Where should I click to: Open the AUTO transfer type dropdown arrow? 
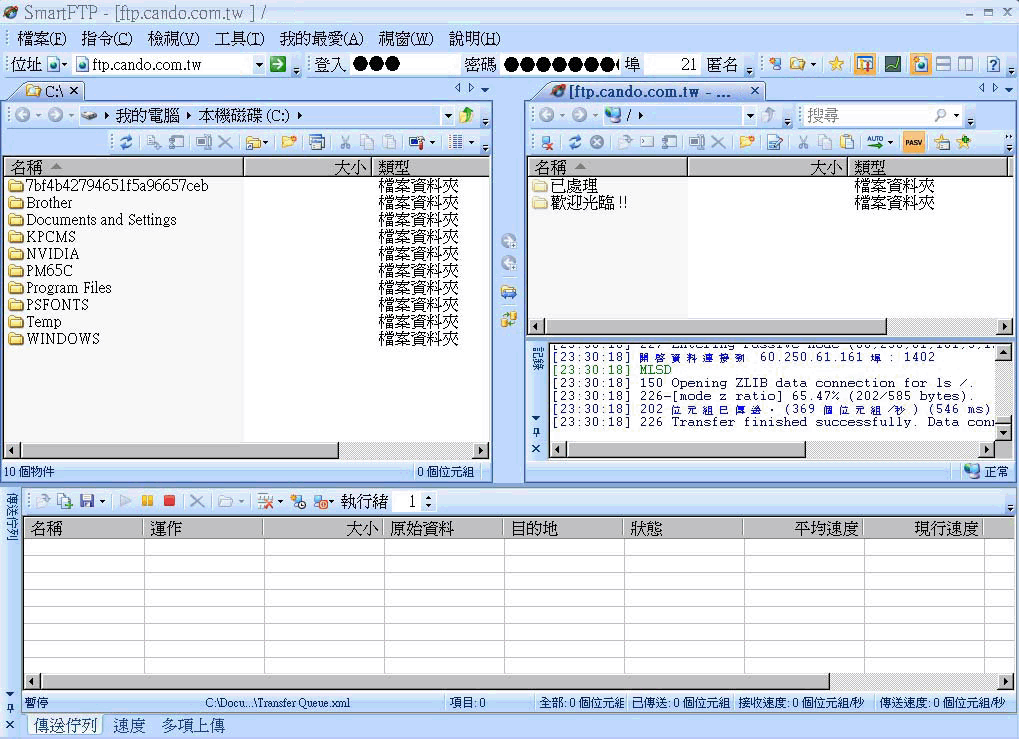click(x=890, y=142)
